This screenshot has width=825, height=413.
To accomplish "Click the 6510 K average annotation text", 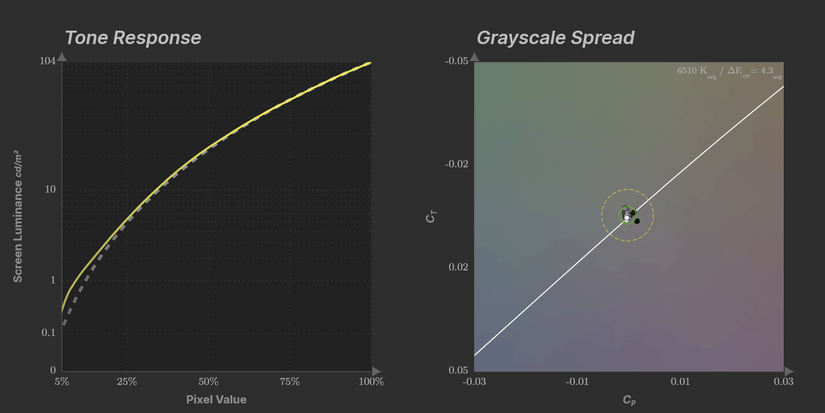I will [697, 72].
